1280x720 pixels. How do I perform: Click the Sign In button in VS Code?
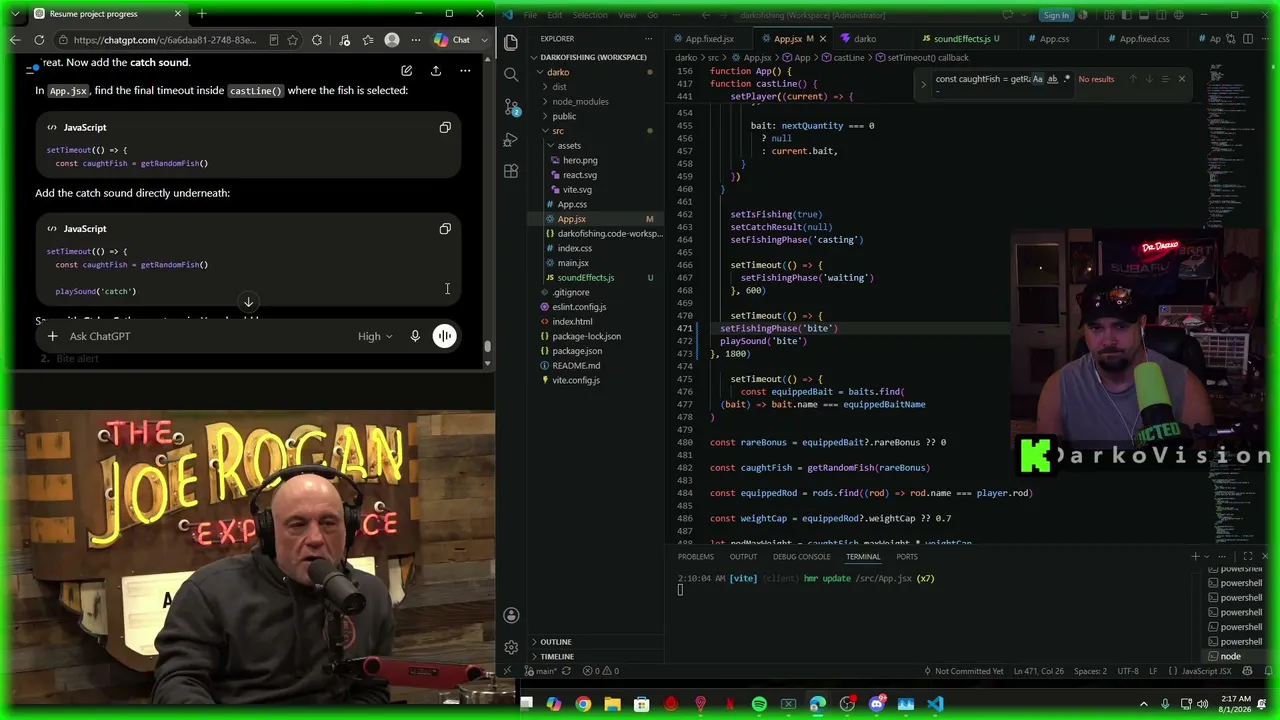point(1056,15)
